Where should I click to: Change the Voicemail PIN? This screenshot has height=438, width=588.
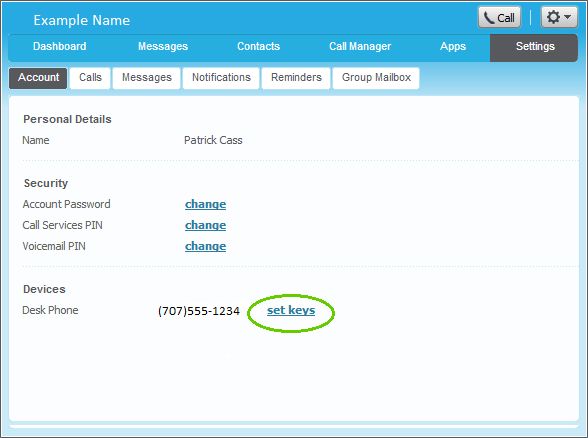tap(206, 246)
